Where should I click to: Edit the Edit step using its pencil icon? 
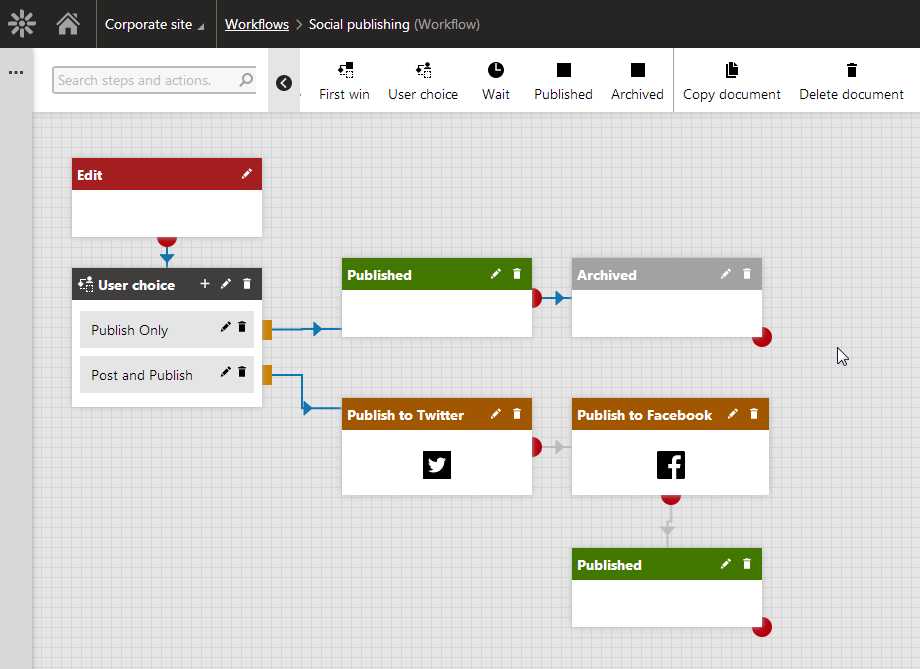(x=247, y=173)
